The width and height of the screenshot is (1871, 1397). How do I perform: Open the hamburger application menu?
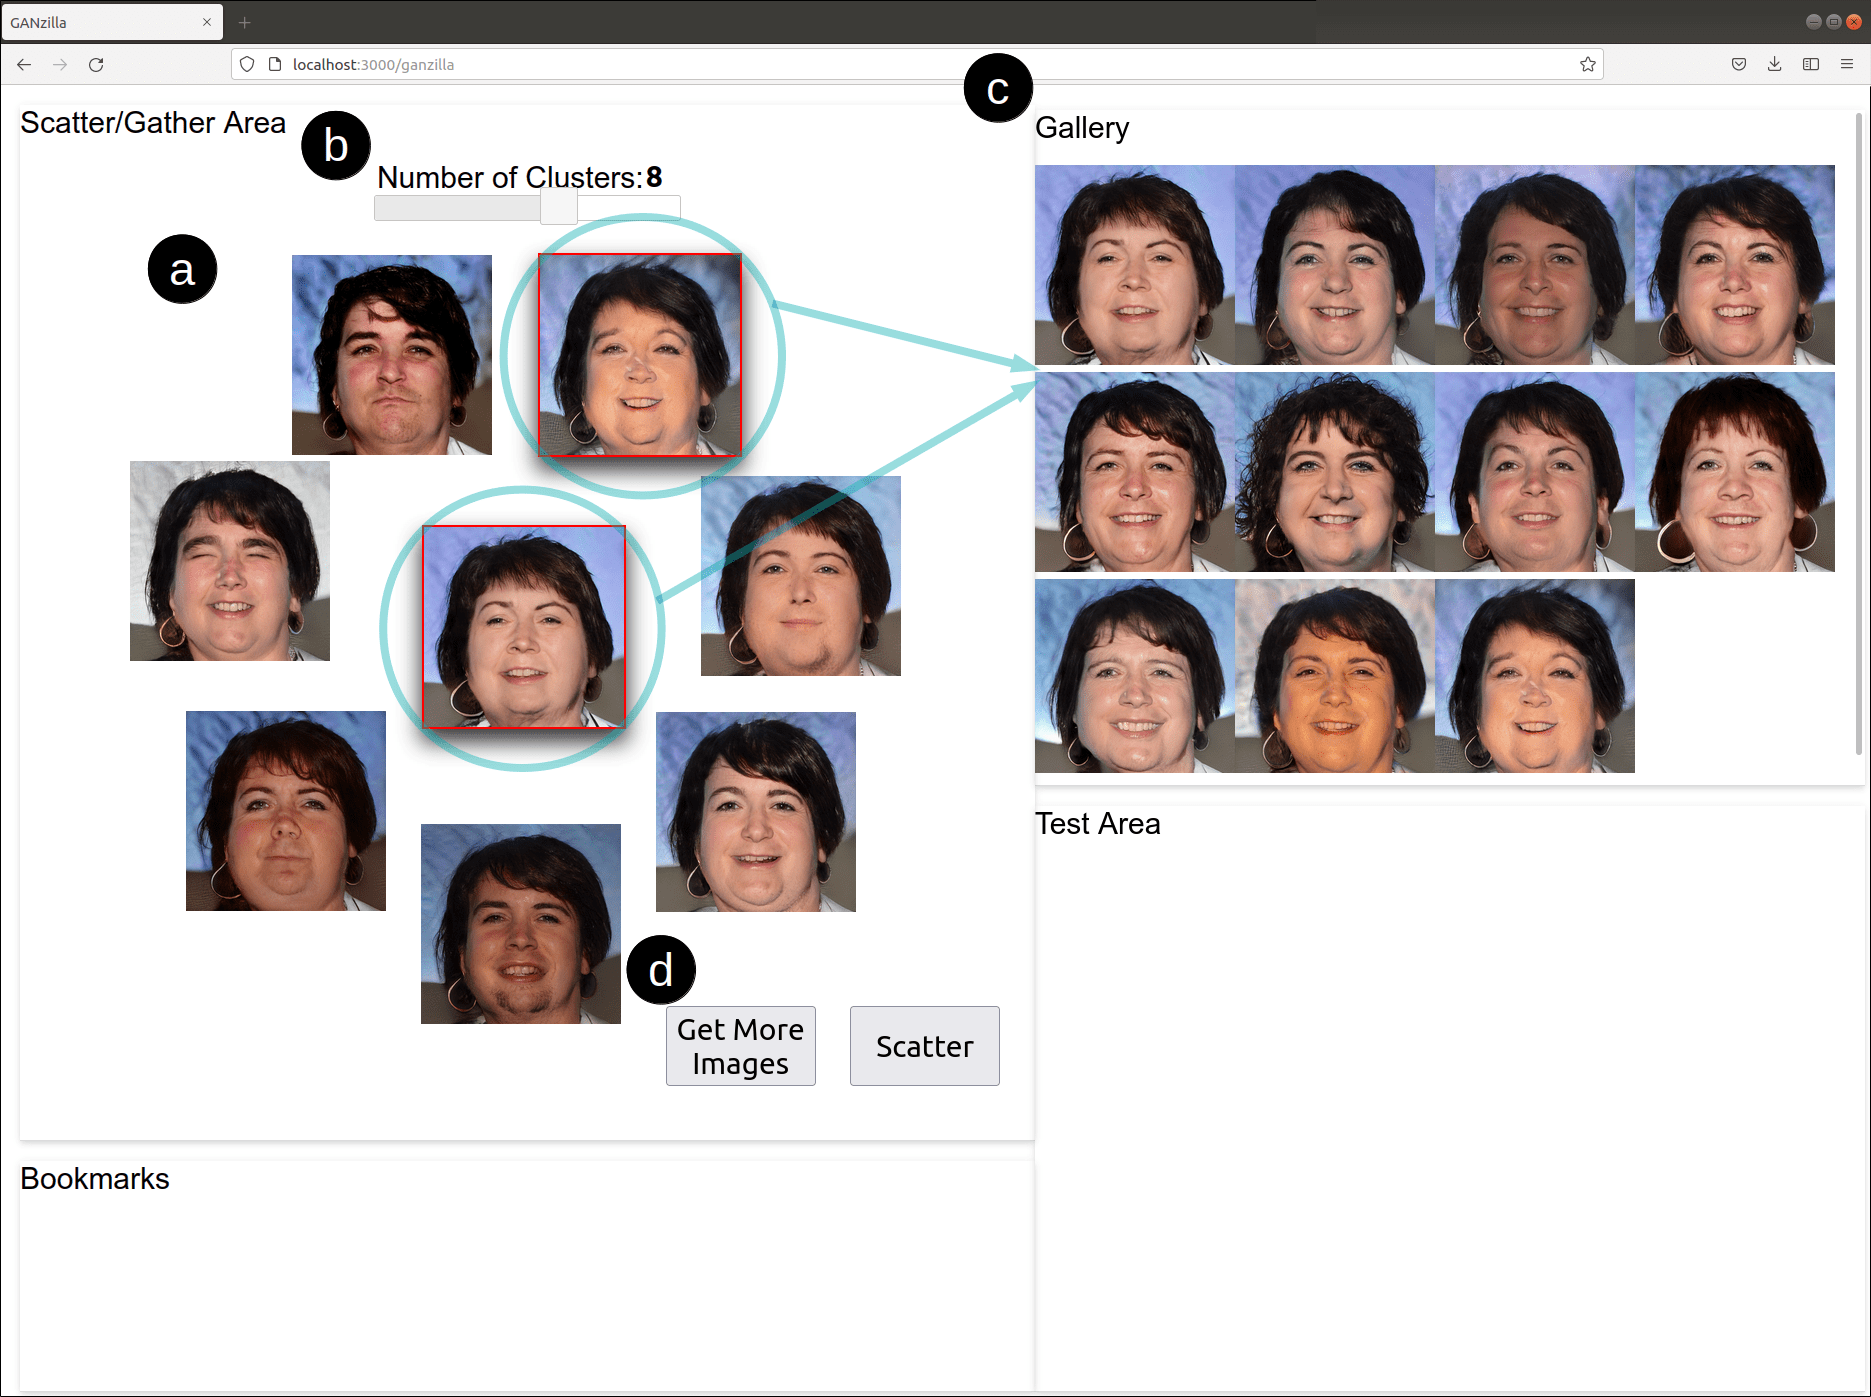(x=1846, y=65)
